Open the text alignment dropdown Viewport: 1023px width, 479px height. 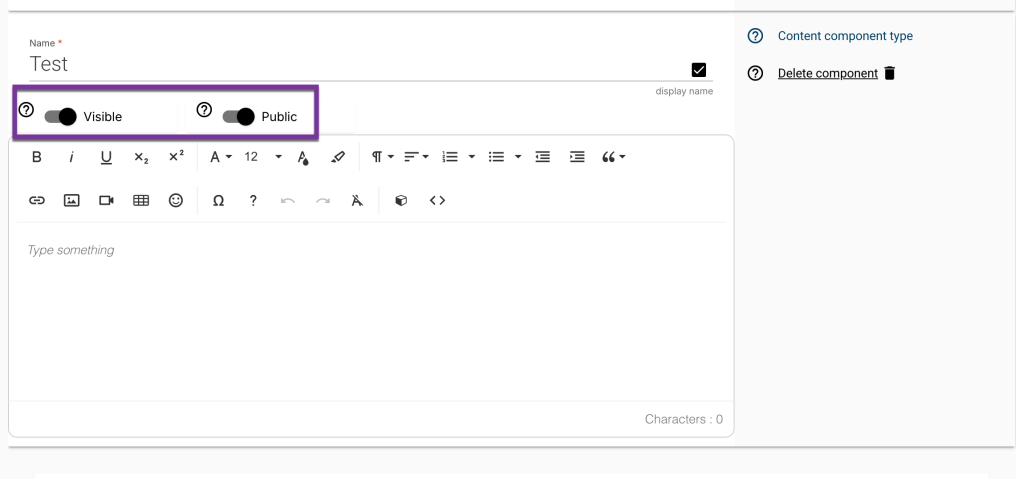pos(416,157)
